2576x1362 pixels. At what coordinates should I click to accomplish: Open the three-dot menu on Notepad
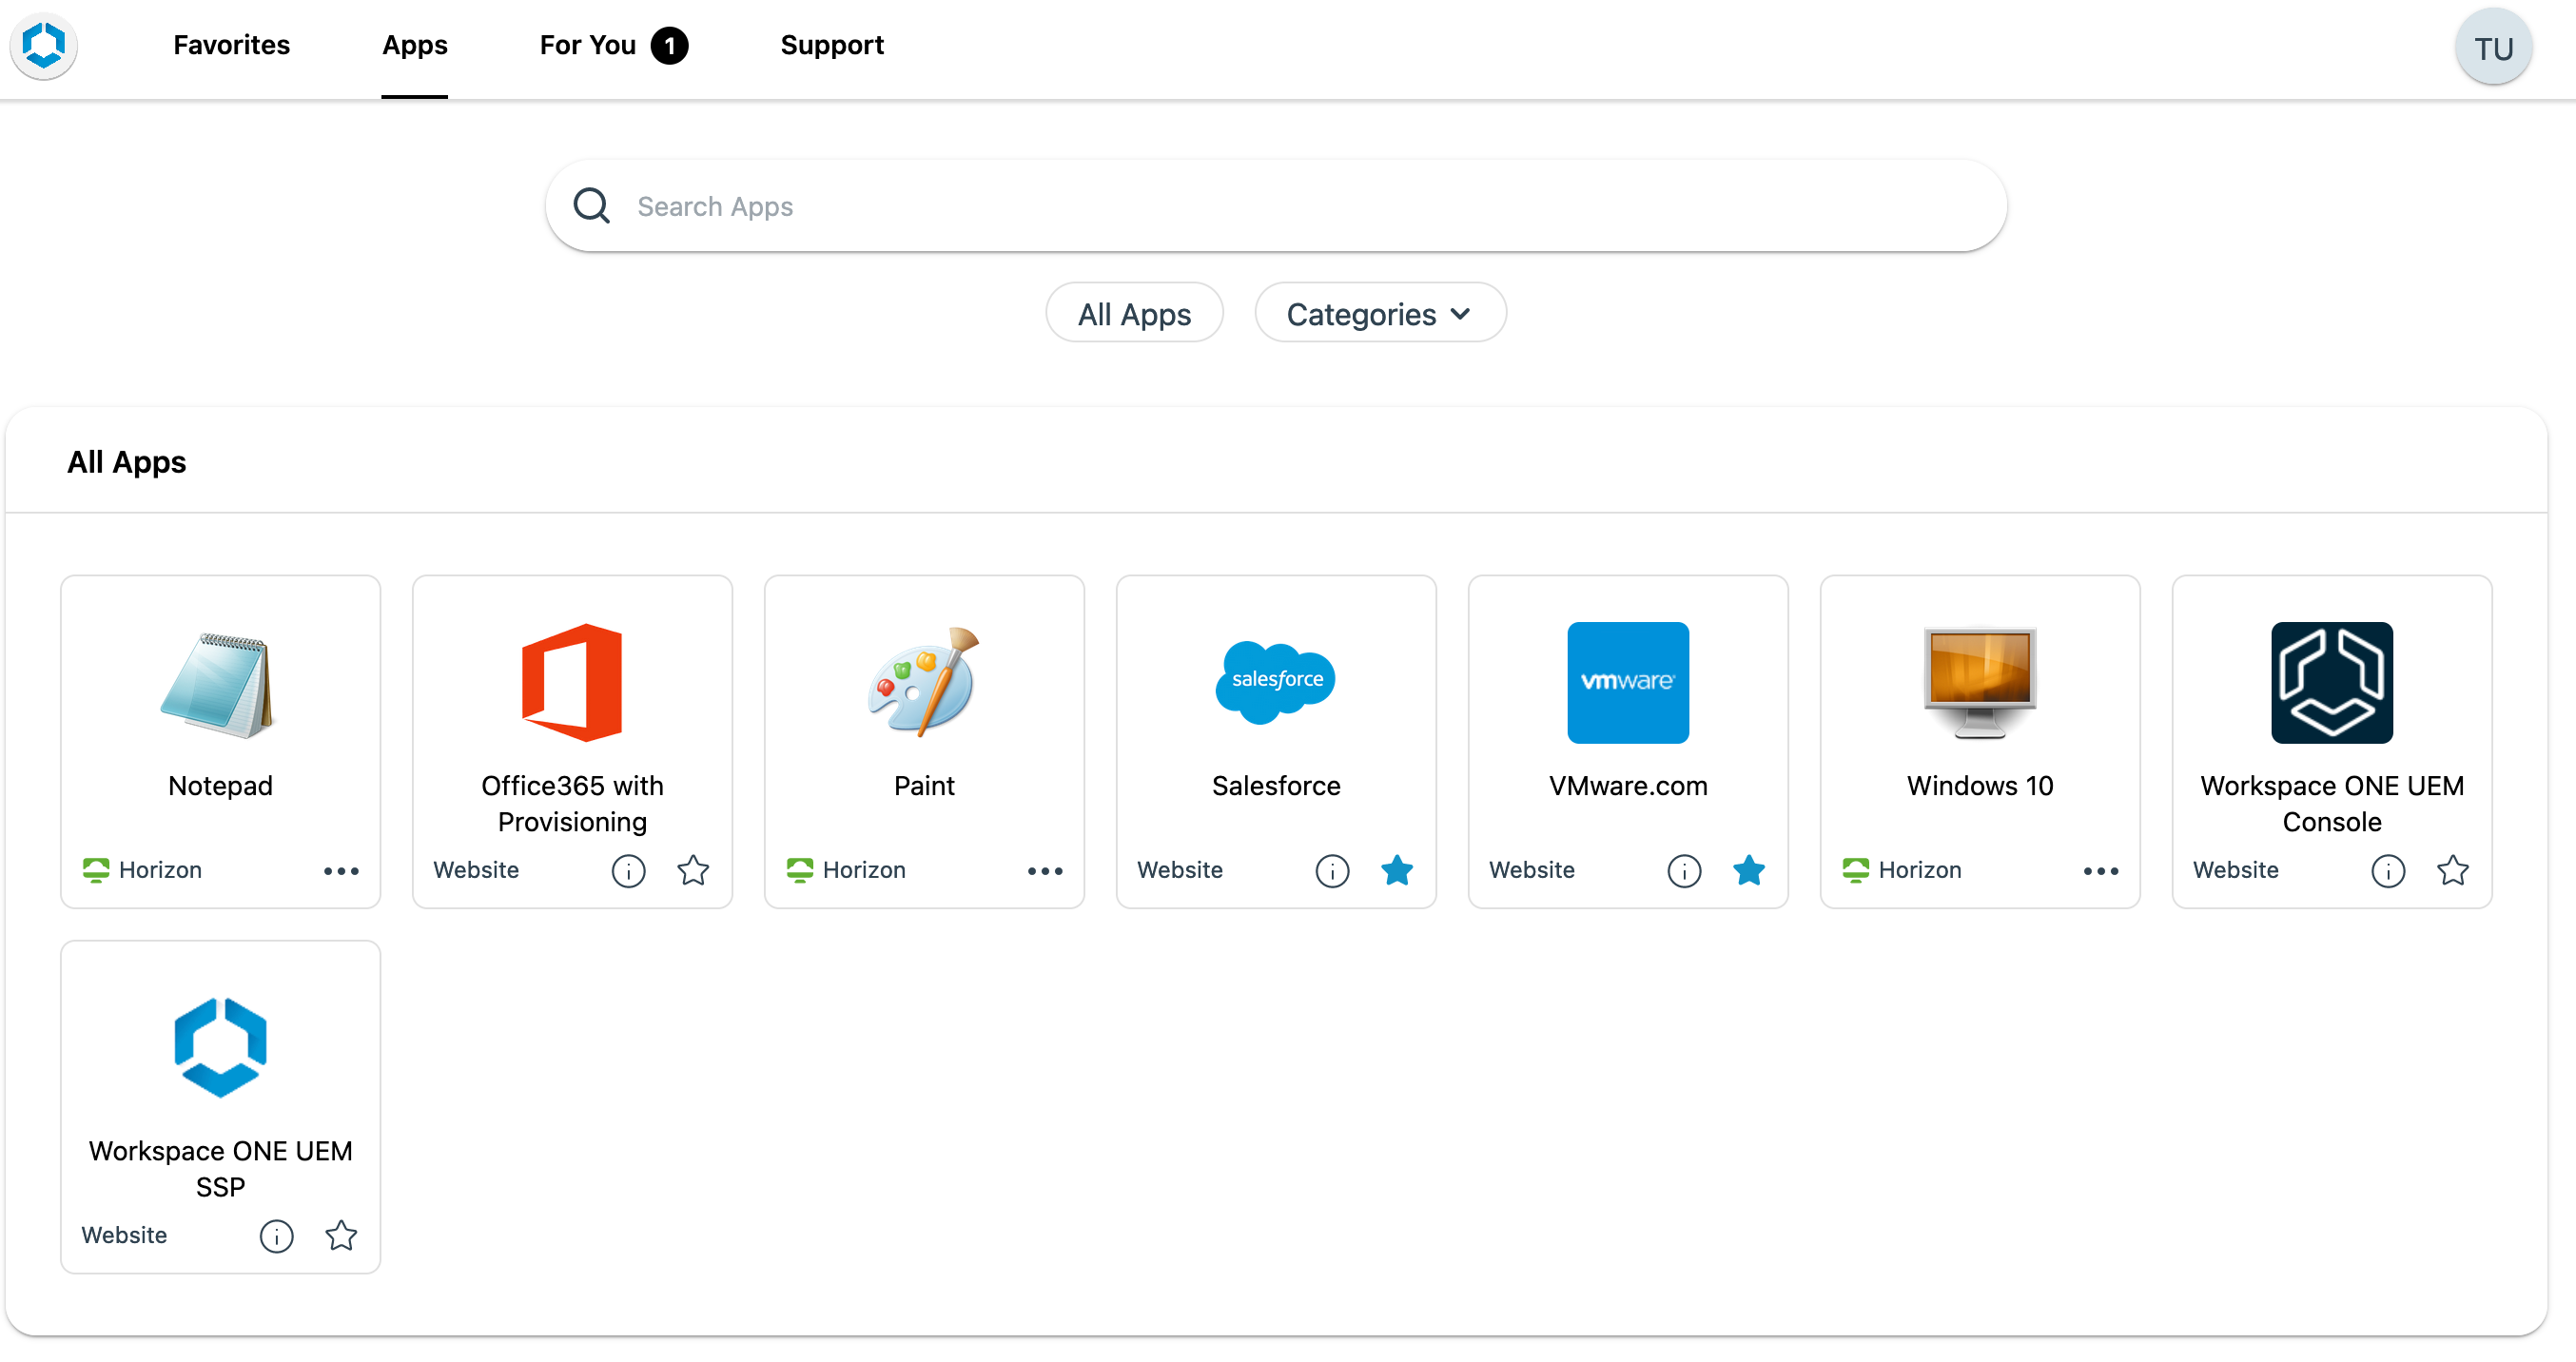tap(340, 870)
